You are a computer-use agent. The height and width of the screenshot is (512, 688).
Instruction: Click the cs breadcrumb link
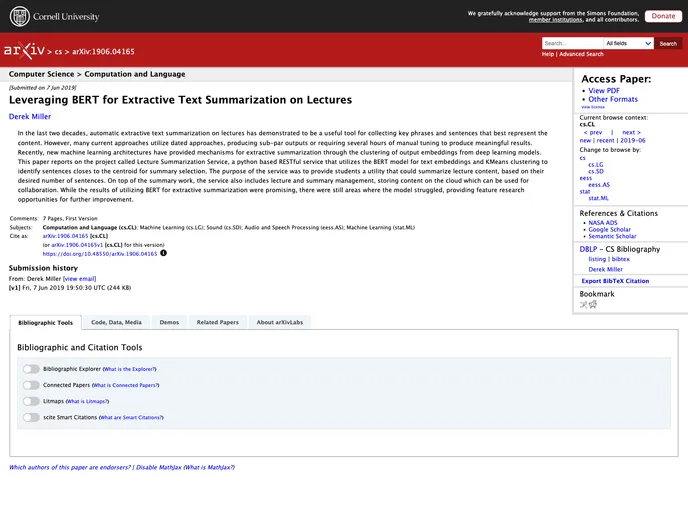[x=58, y=52]
